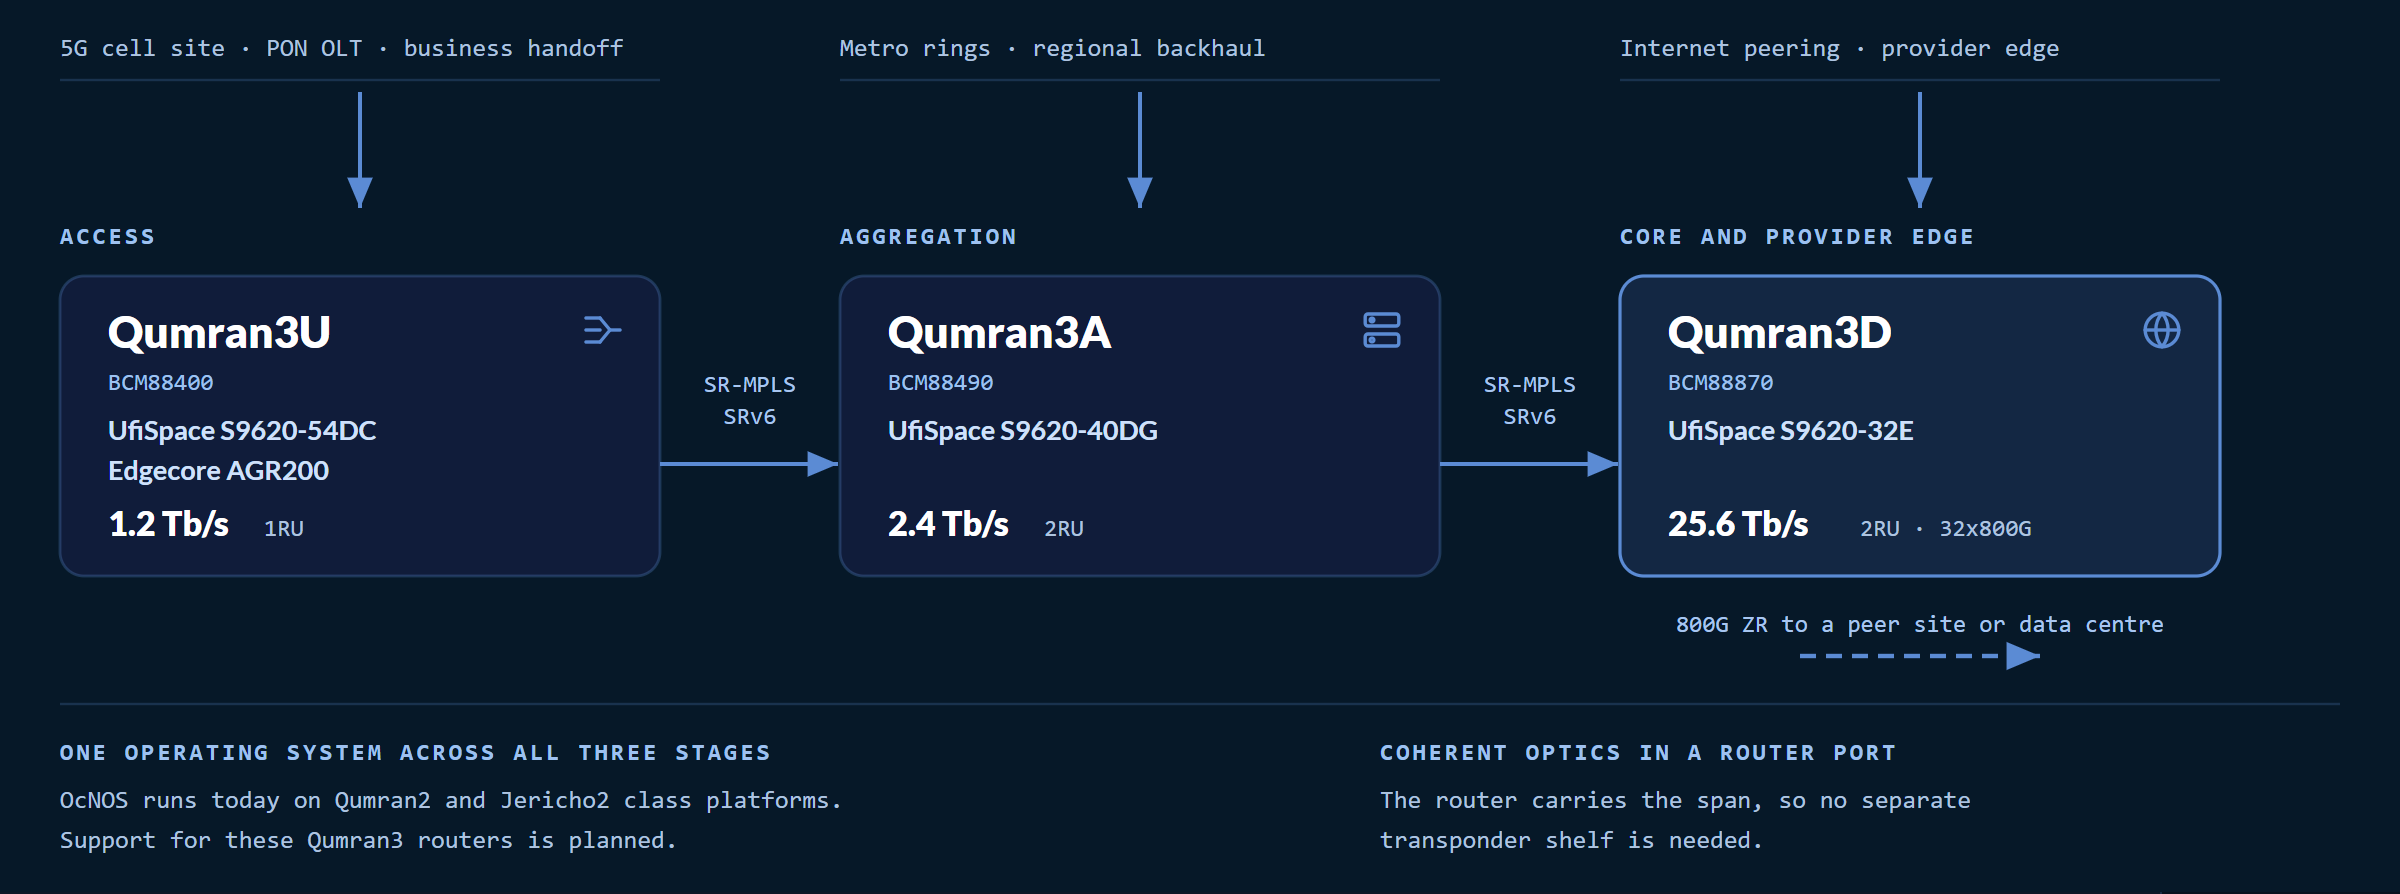Click the Metro rings regional backhaul caption
The width and height of the screenshot is (2400, 894).
click(x=1052, y=49)
